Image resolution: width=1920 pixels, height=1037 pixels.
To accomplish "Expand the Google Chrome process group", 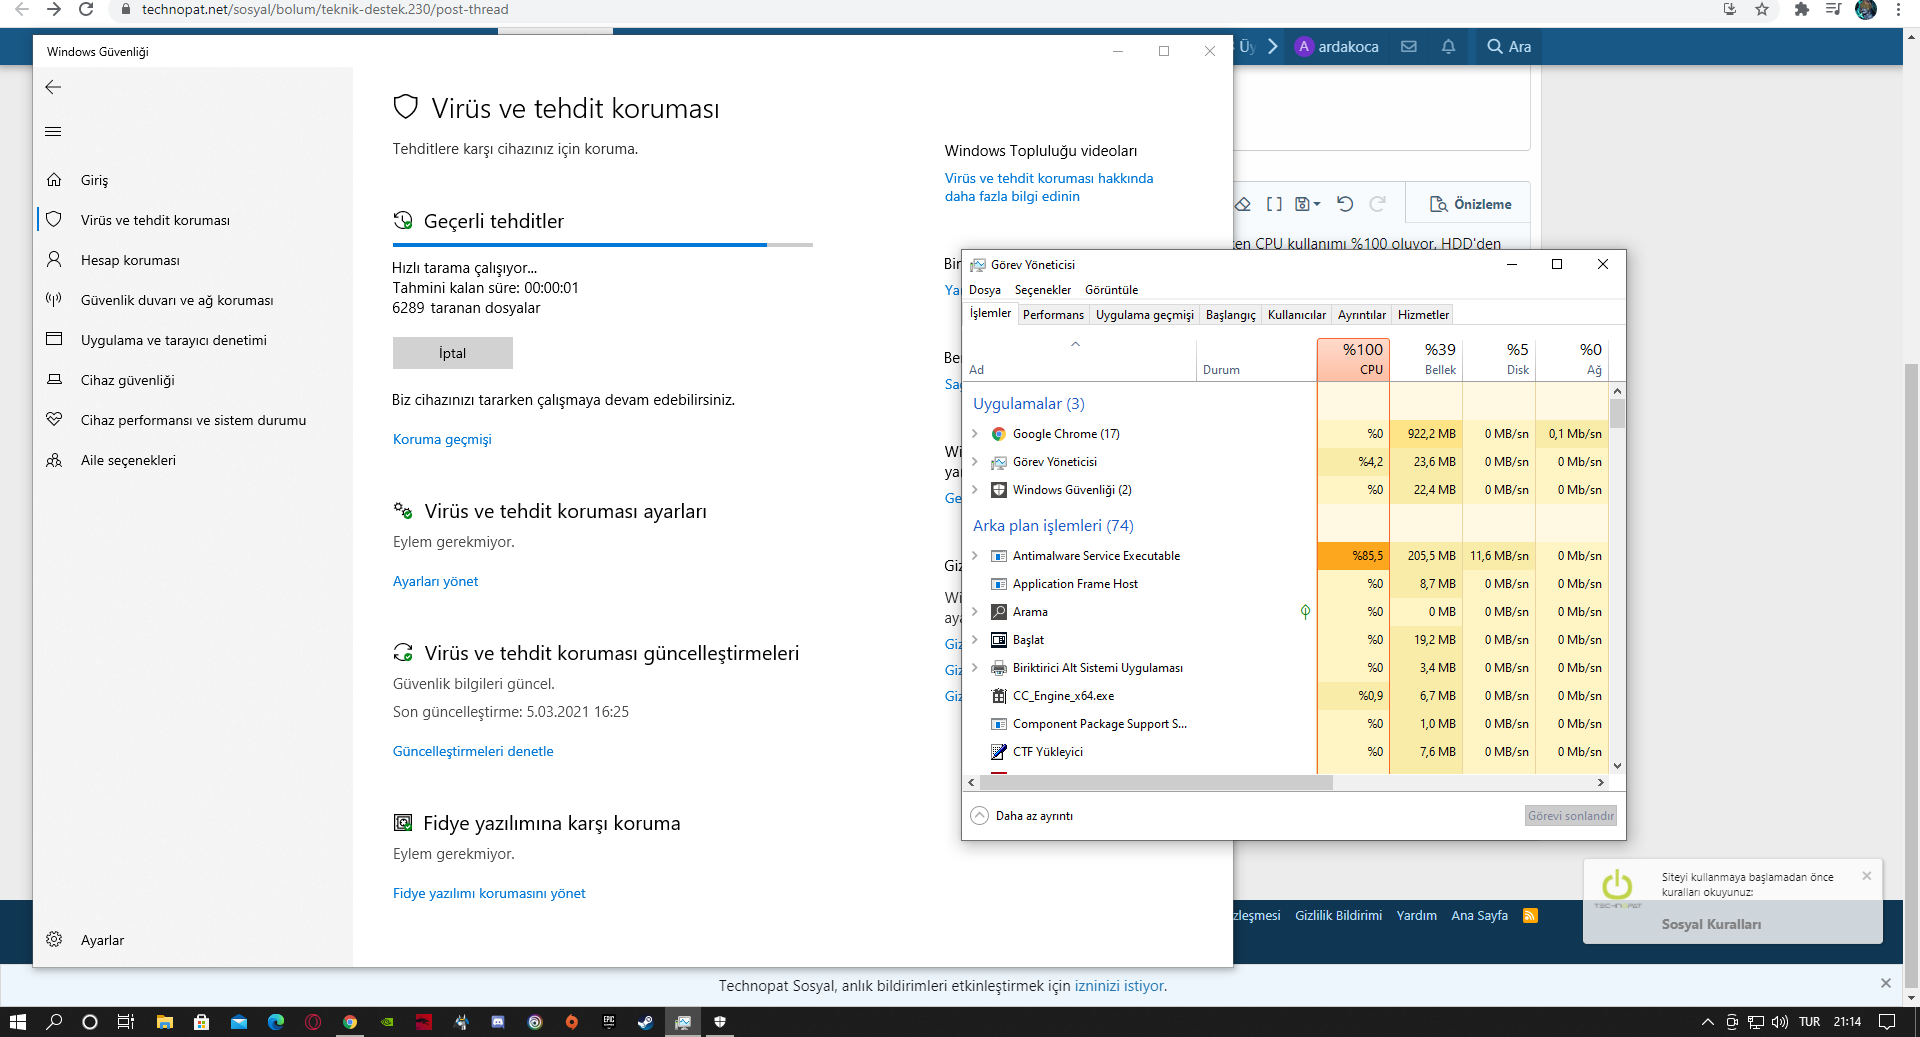I will click(975, 434).
